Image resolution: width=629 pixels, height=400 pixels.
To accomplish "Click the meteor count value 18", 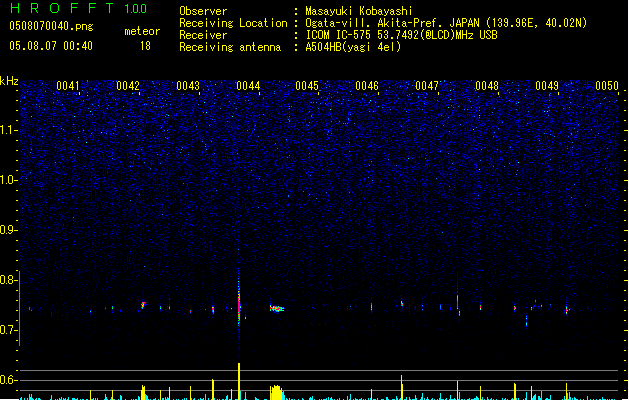I will [x=145, y=46].
